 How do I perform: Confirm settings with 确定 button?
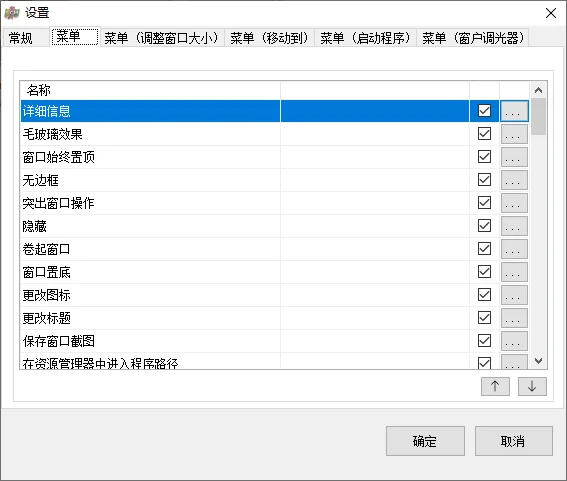pyautogui.click(x=425, y=441)
